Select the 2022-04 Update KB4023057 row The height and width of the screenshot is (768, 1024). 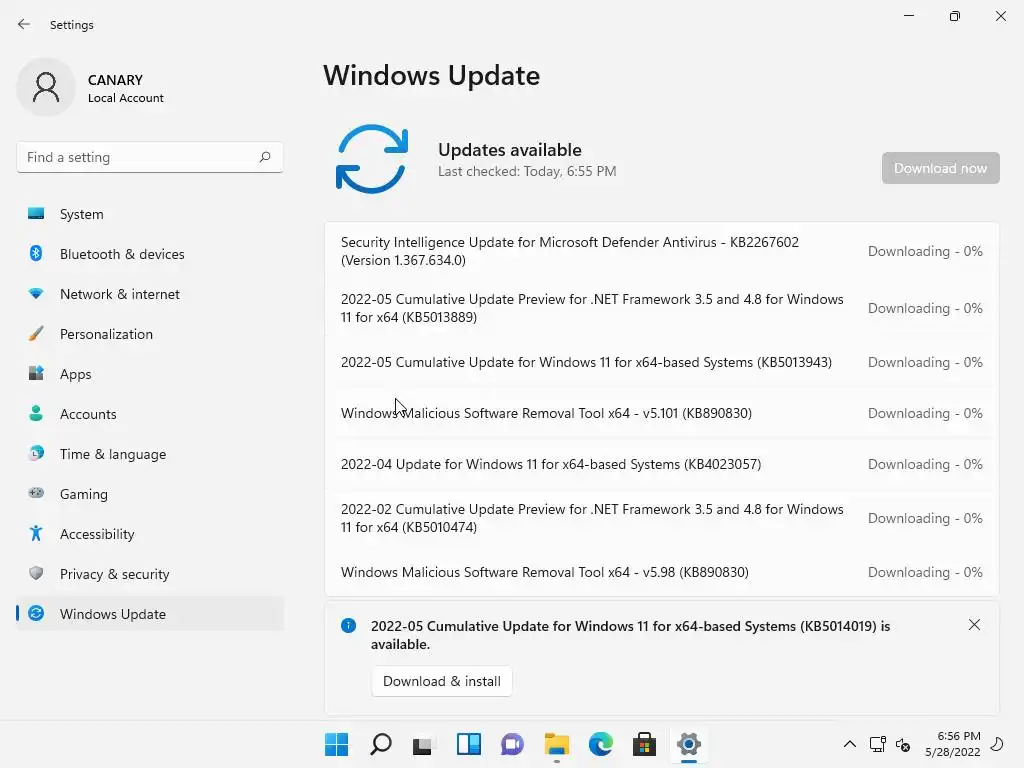tap(662, 464)
